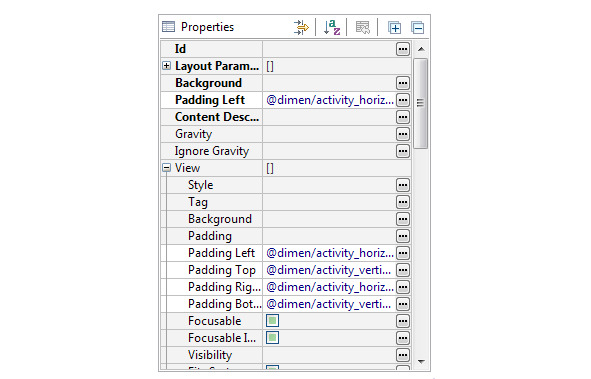The image size is (591, 379).
Task: Click the scrollbar down arrow
Action: [421, 361]
